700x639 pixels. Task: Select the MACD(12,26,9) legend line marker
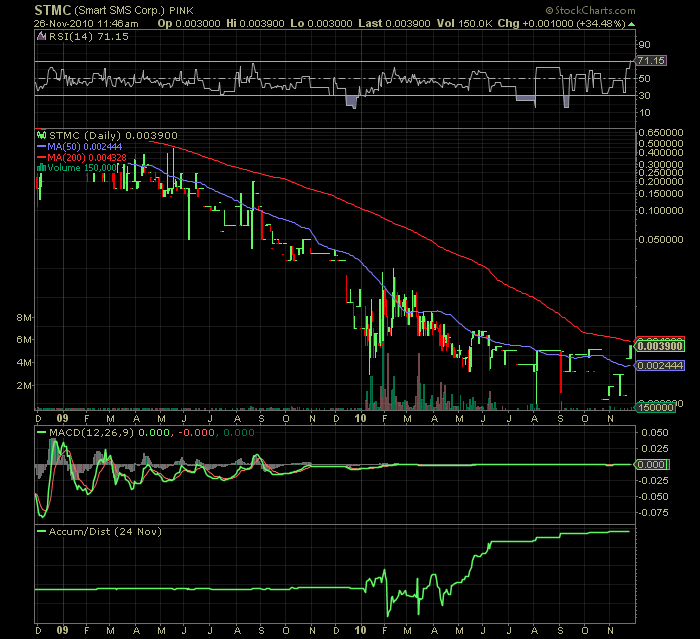[x=41, y=432]
